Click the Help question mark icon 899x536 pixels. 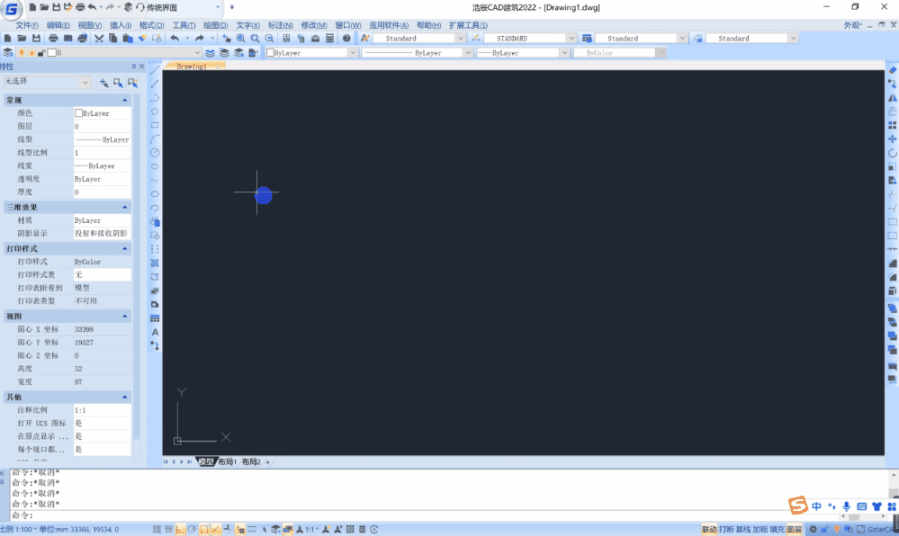pos(346,38)
